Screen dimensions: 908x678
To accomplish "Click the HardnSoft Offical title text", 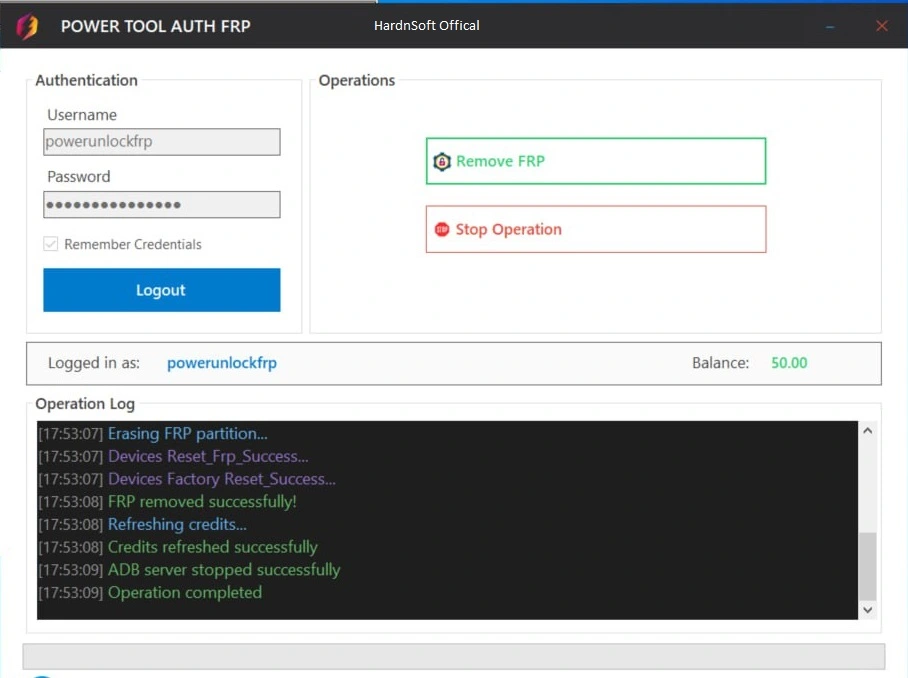I will [426, 25].
